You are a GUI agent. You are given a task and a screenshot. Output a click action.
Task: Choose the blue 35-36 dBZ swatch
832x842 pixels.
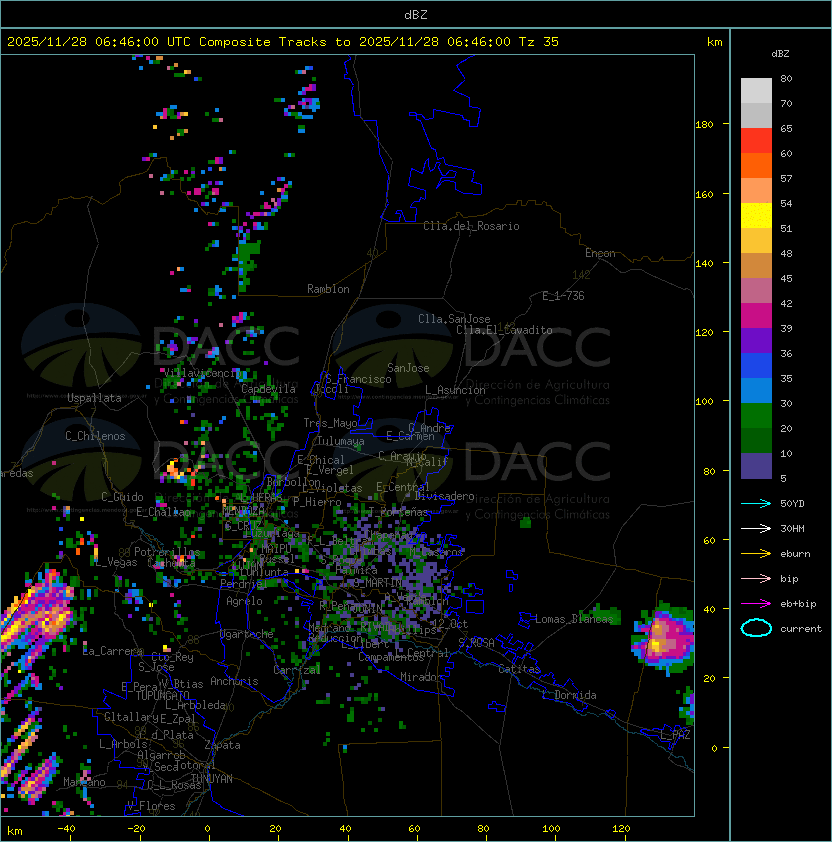pos(756,366)
